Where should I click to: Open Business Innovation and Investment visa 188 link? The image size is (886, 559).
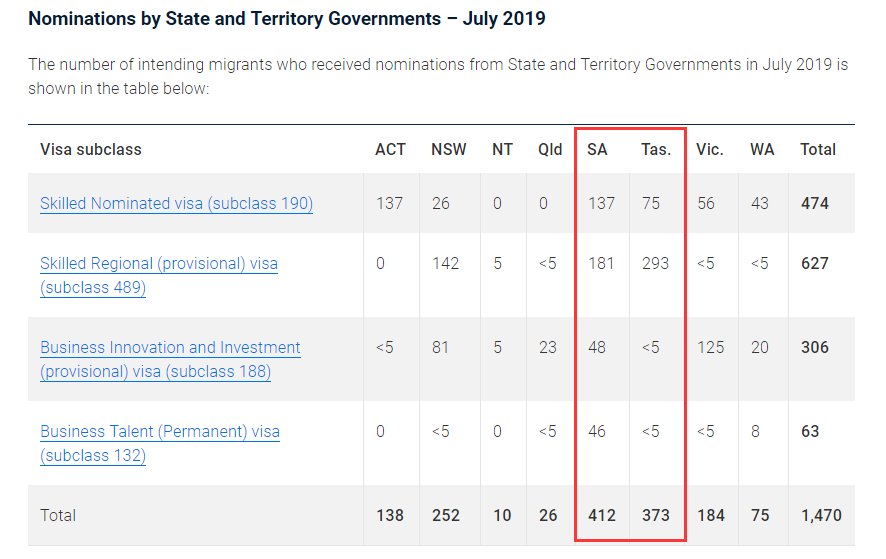[x=170, y=359]
